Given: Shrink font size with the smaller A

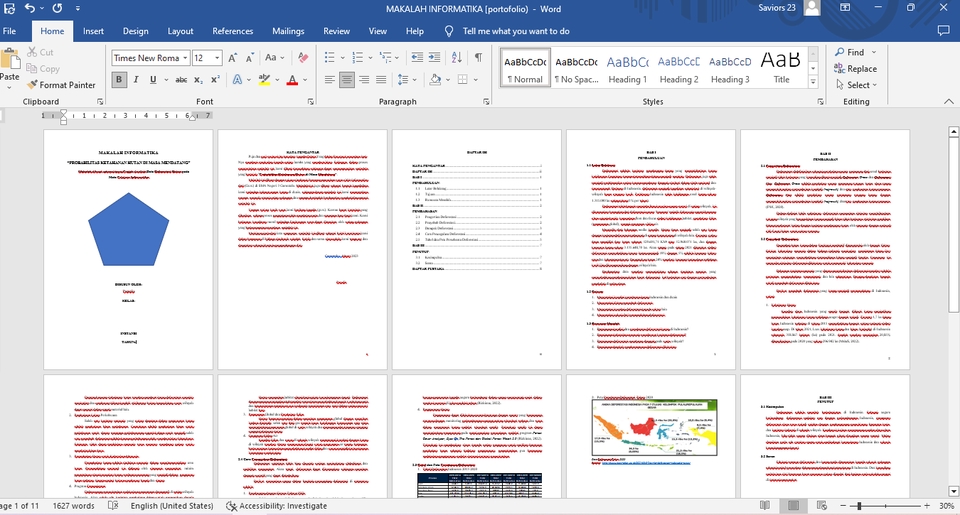Looking at the screenshot, I should pos(250,58).
